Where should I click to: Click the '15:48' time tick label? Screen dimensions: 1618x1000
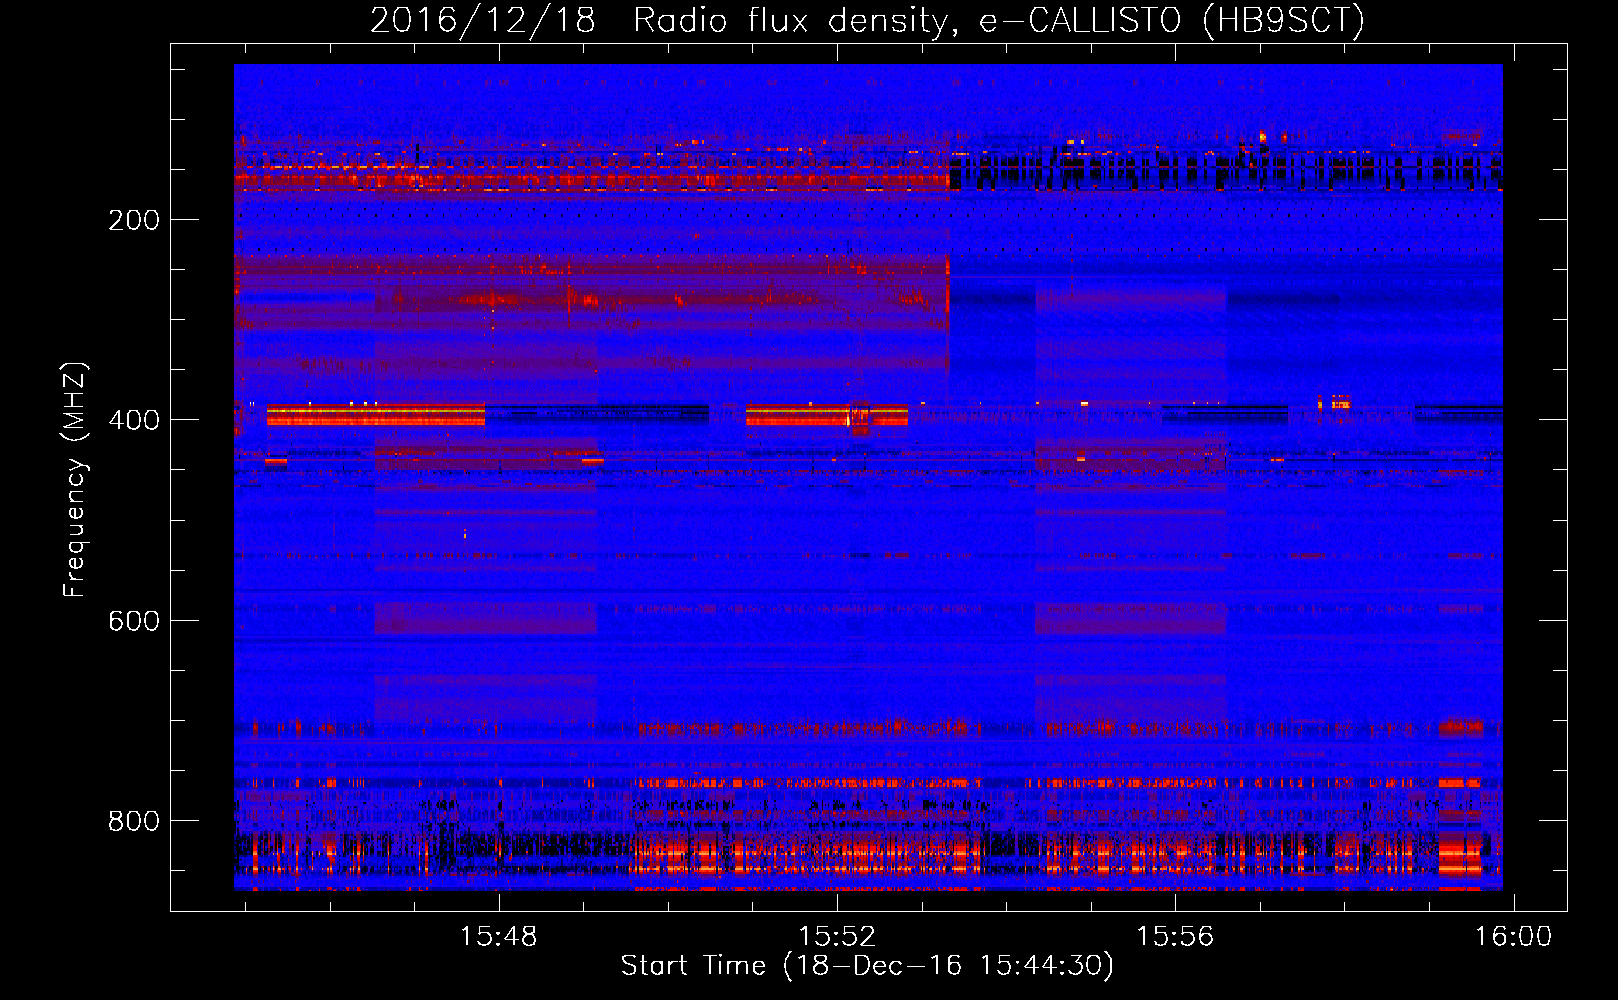tap(498, 937)
